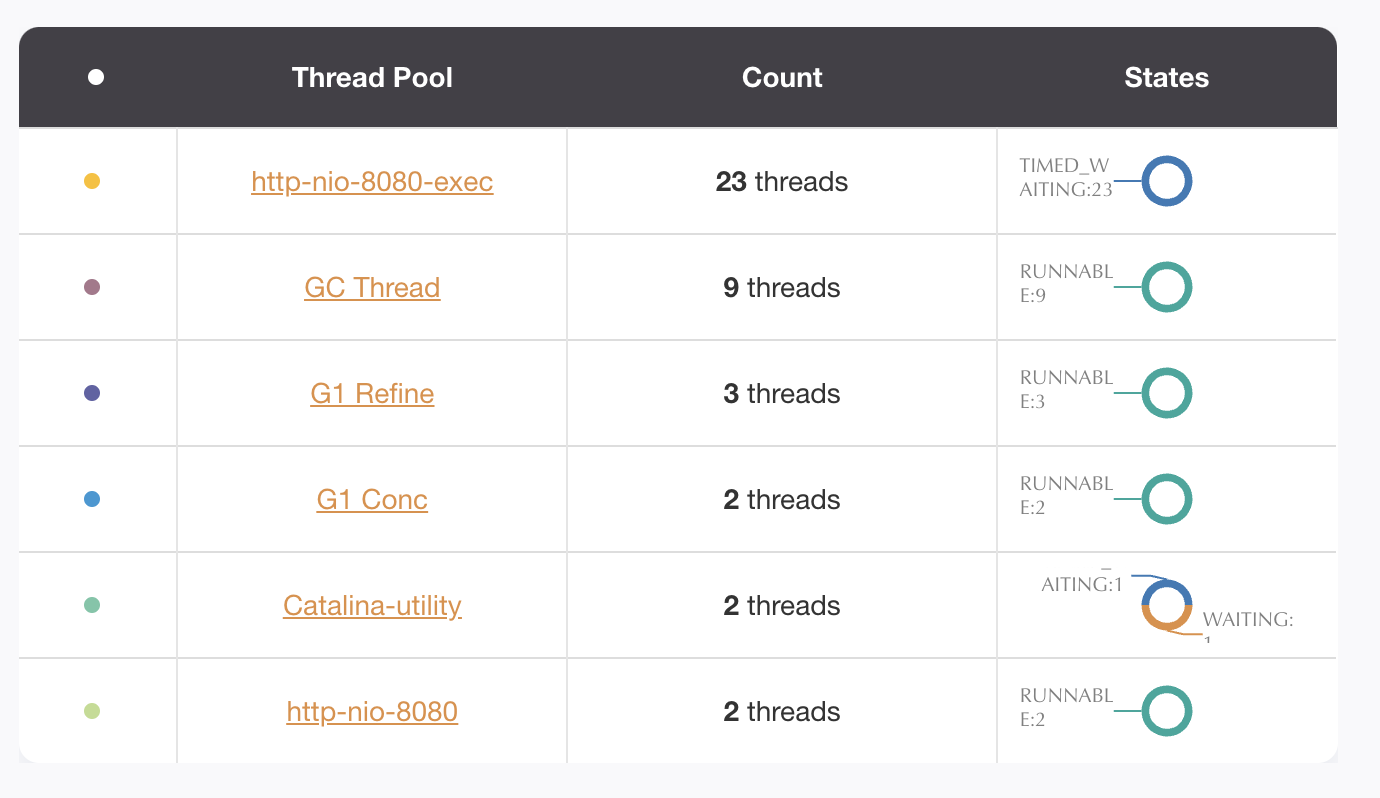Viewport: 1380px width, 798px height.
Task: Click the GC Thread states donut chart
Action: (1167, 288)
